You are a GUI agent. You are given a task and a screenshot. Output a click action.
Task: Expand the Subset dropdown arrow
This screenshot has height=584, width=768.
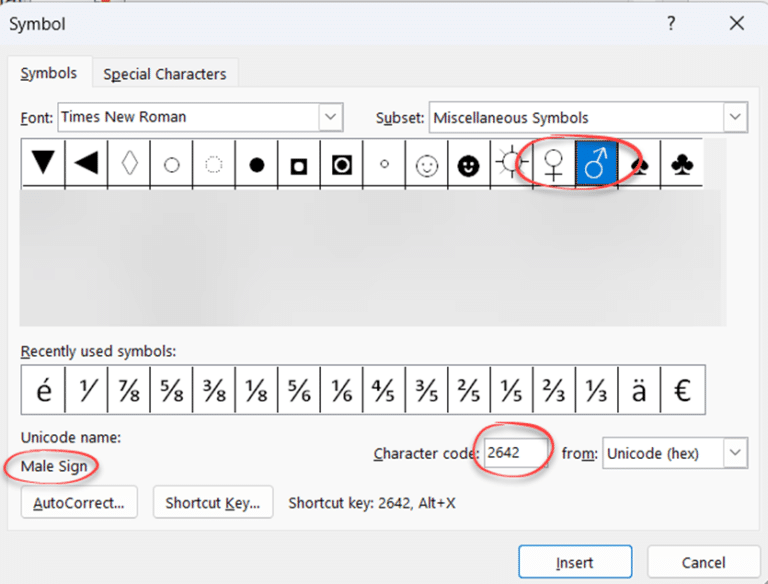(735, 117)
